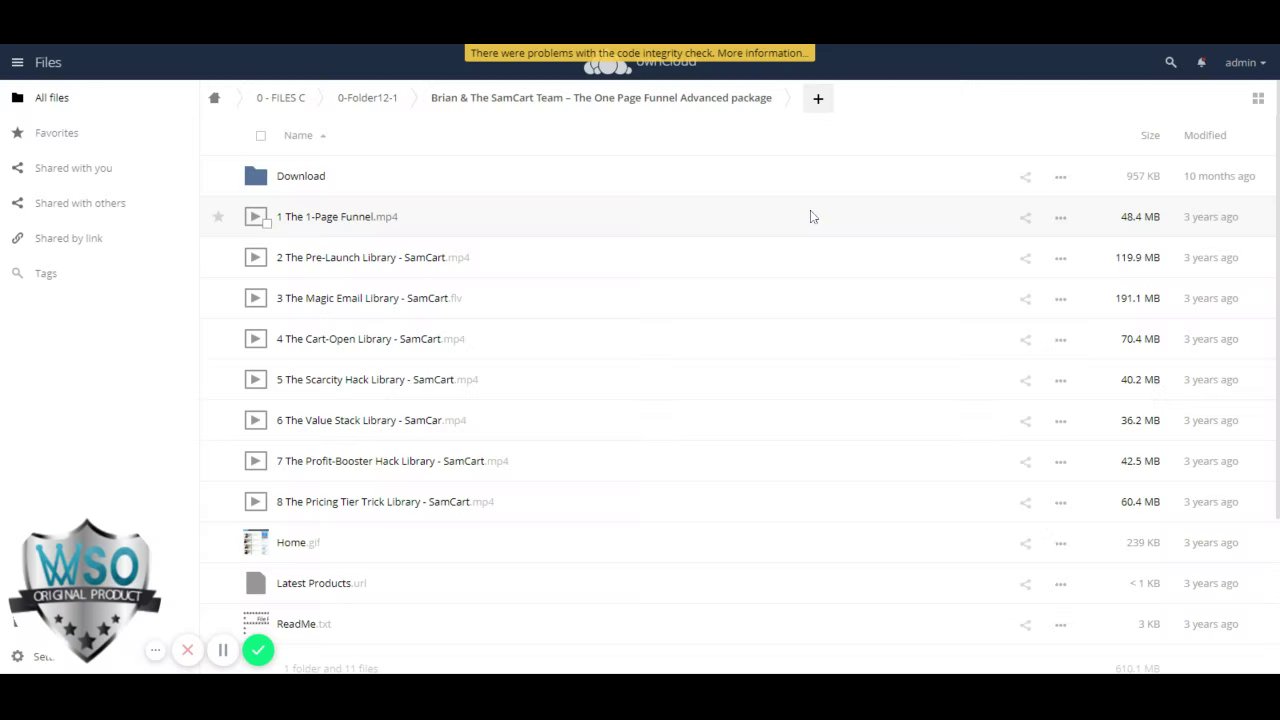Favorite the 1 The 1-Page Funnel file
This screenshot has height=720, width=1280.
[218, 217]
